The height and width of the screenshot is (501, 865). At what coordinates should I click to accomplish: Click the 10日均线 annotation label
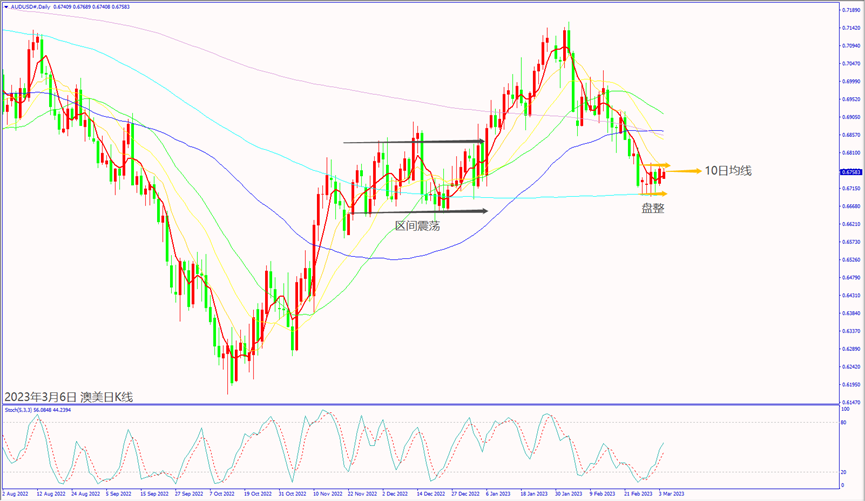point(727,171)
